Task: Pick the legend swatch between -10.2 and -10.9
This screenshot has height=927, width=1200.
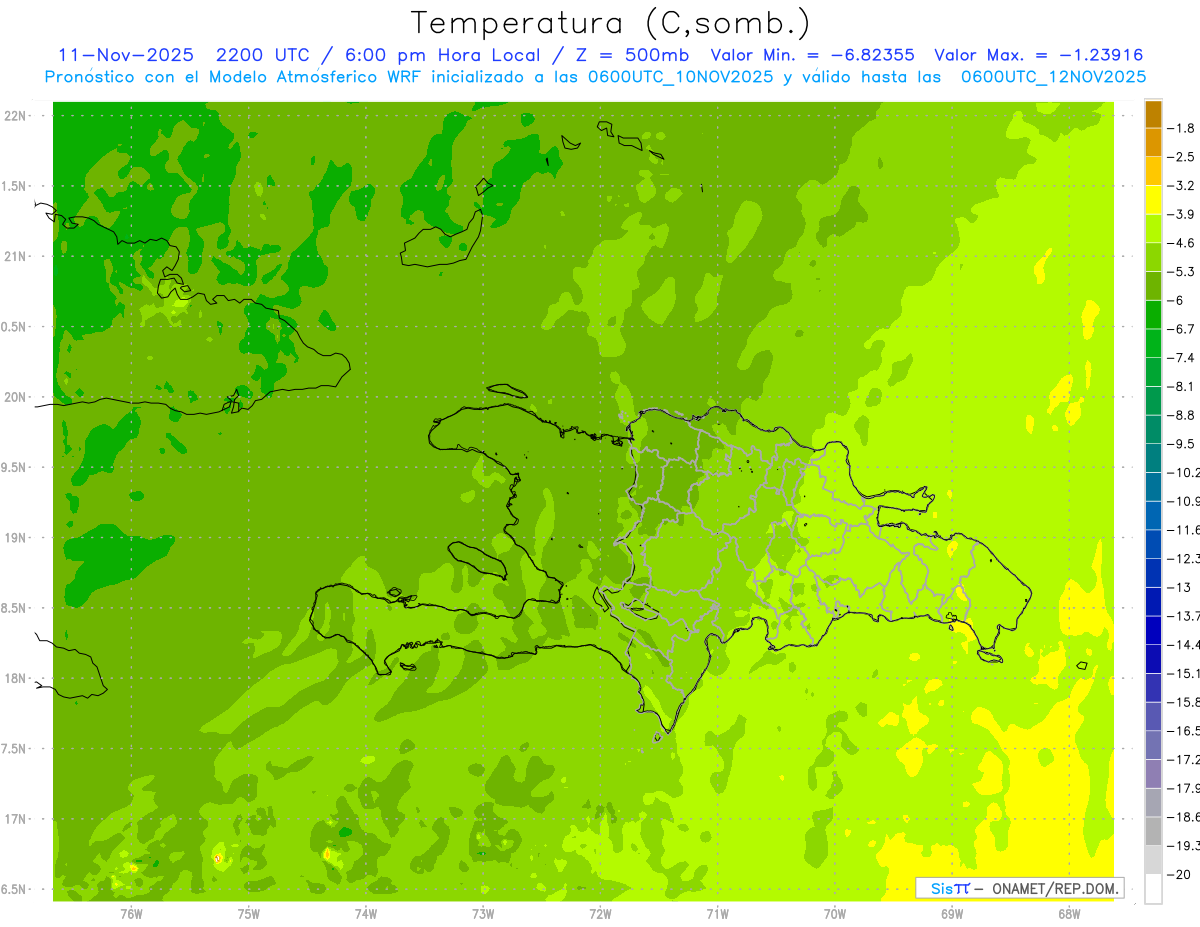Action: [x=1154, y=487]
